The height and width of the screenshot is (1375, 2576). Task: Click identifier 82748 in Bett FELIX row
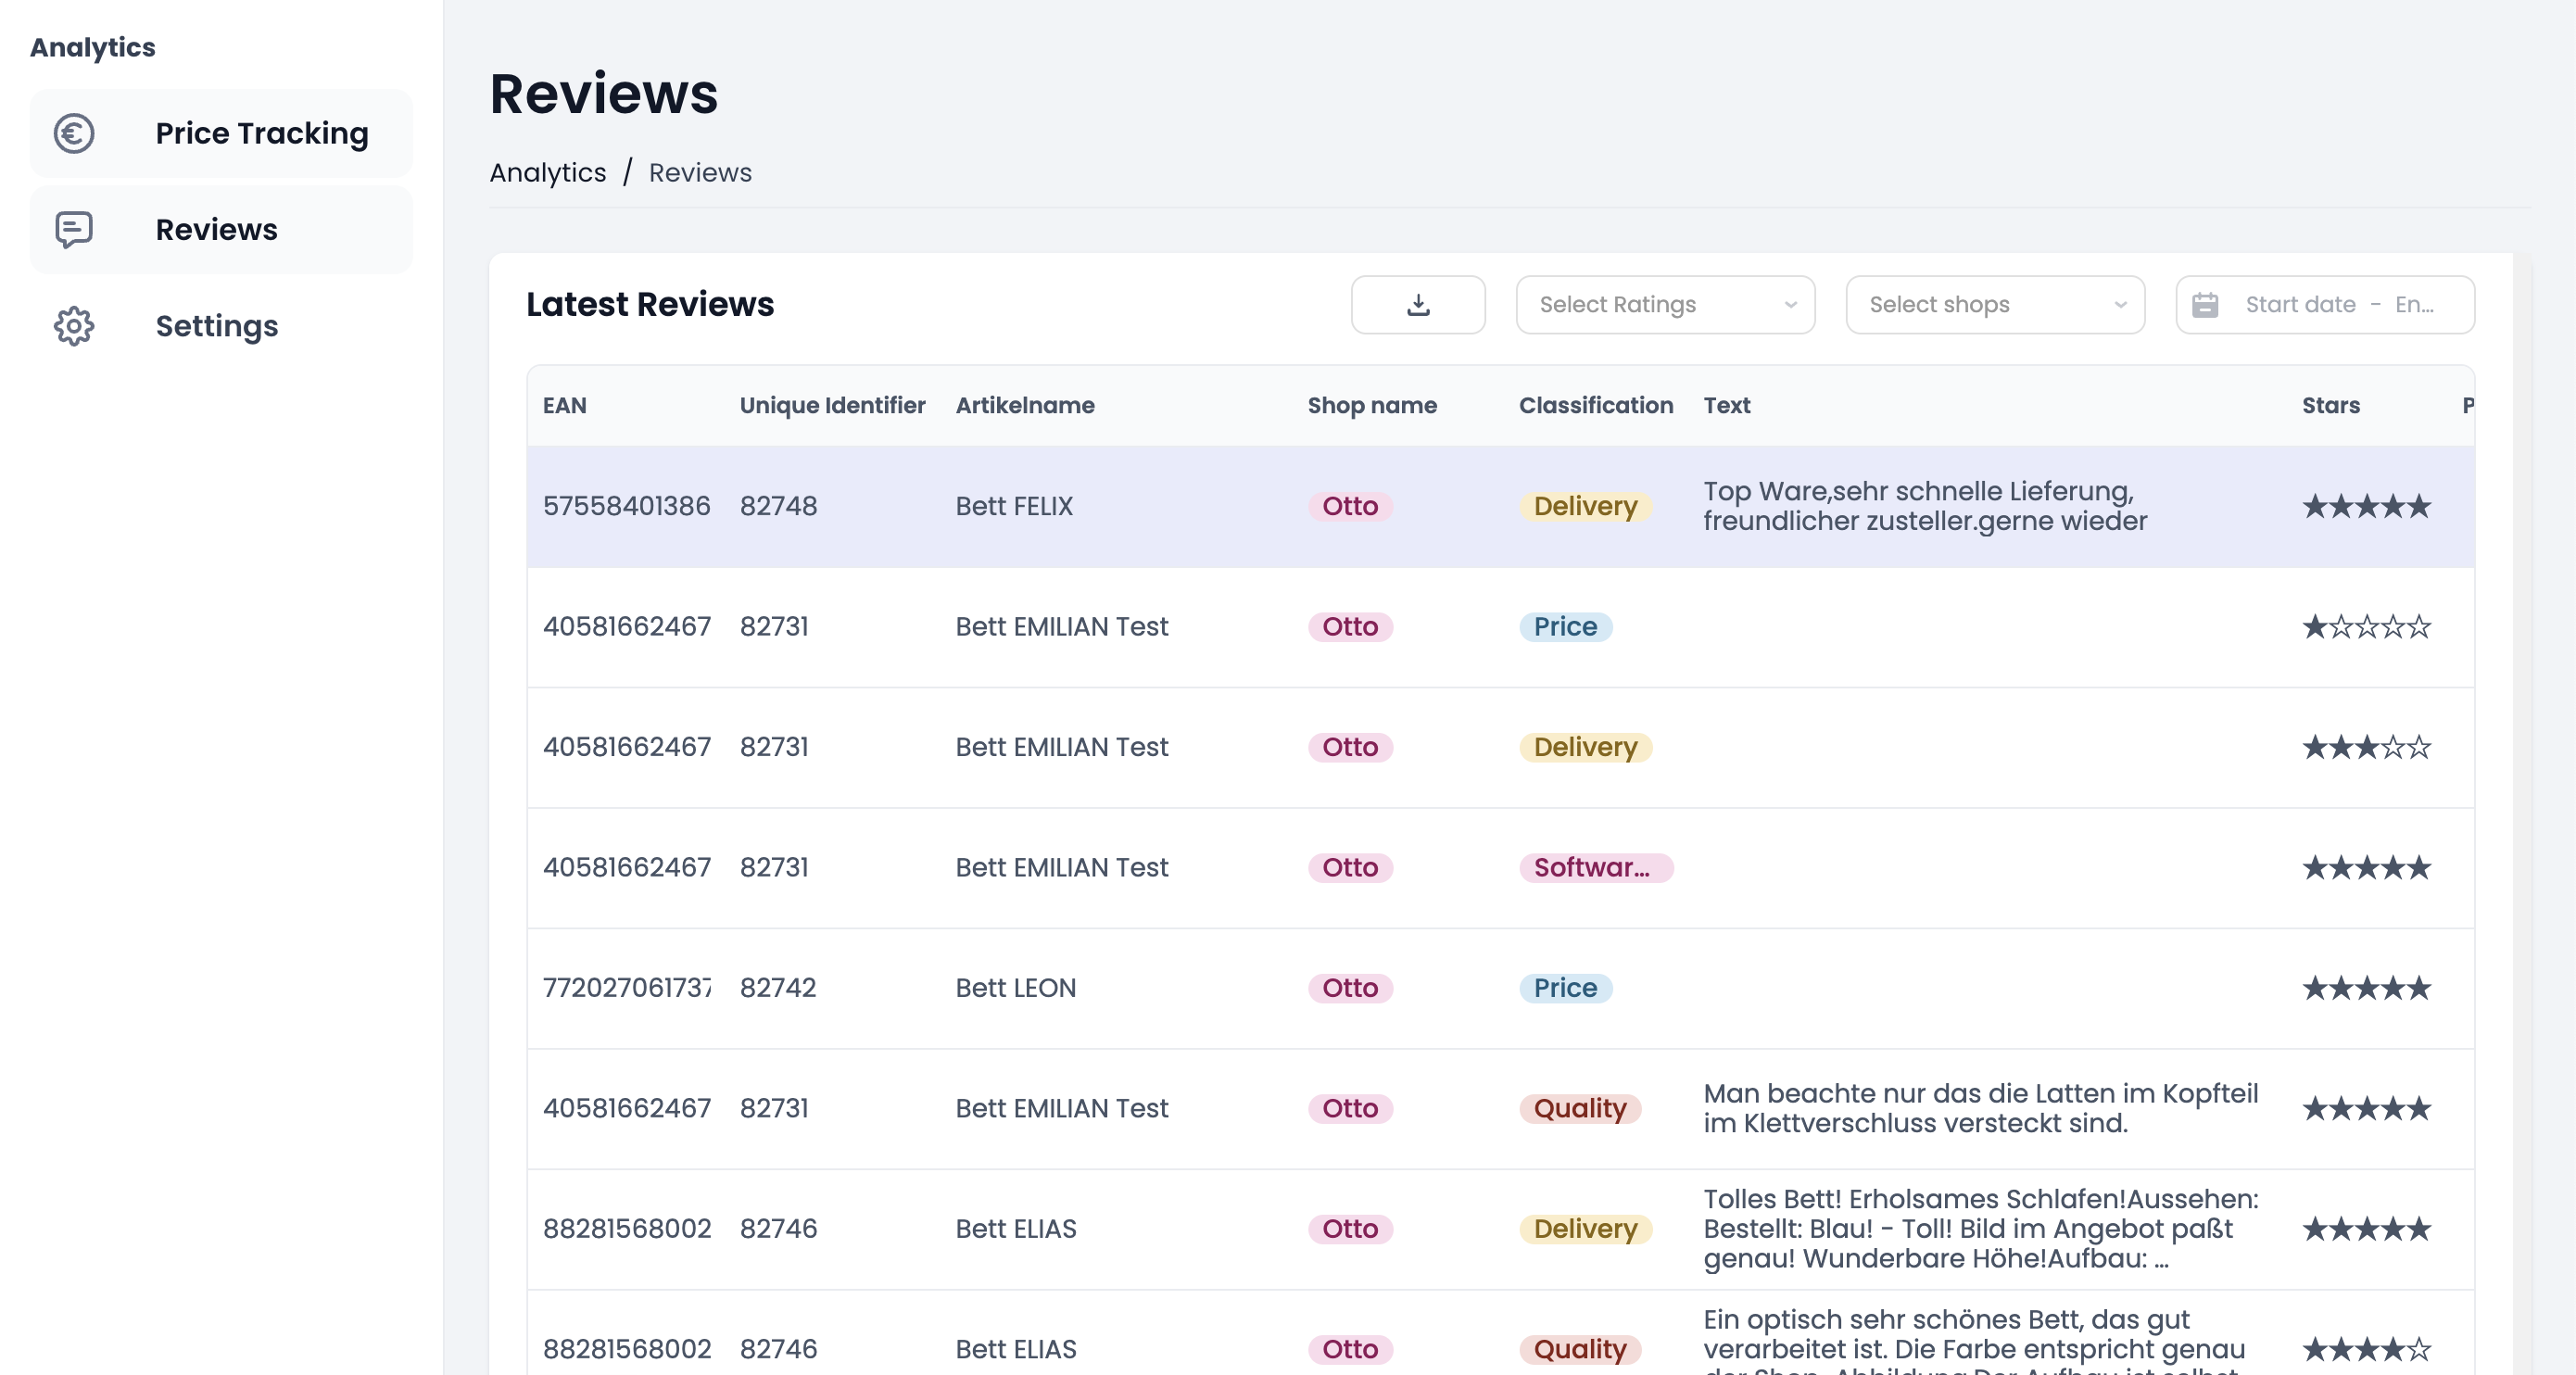778,506
